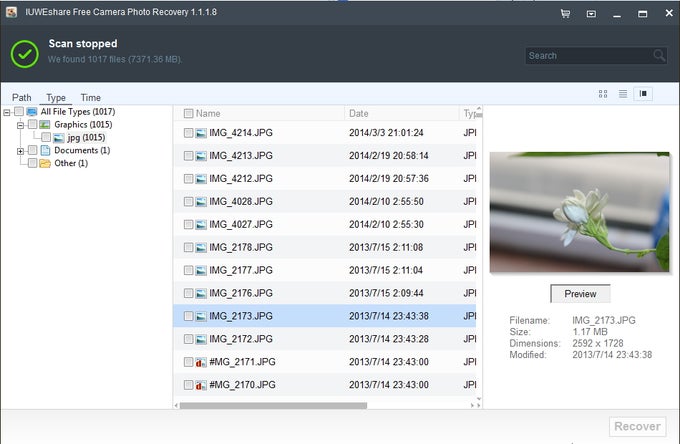Click the image icon of IMG_2177.JPG
Viewport: 680px width, 444px height.
coord(201,271)
